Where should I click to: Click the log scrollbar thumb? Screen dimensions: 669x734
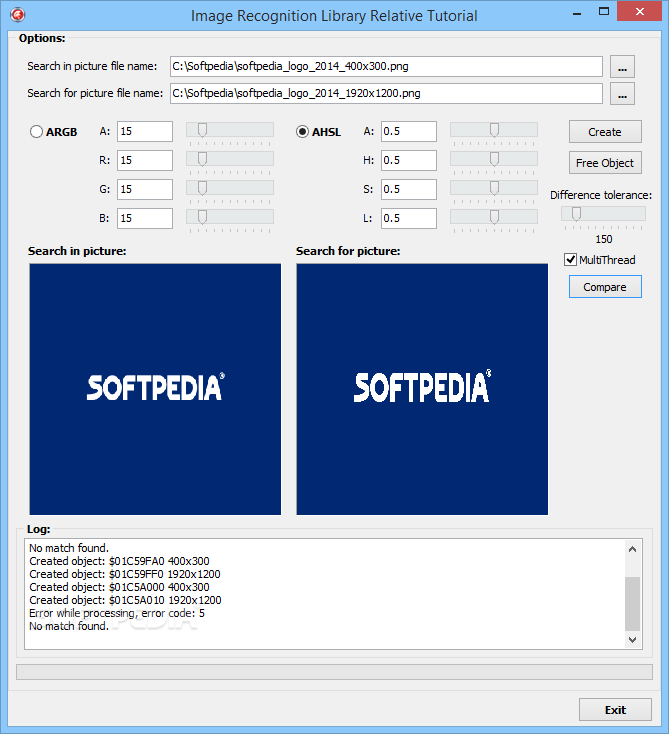(632, 604)
